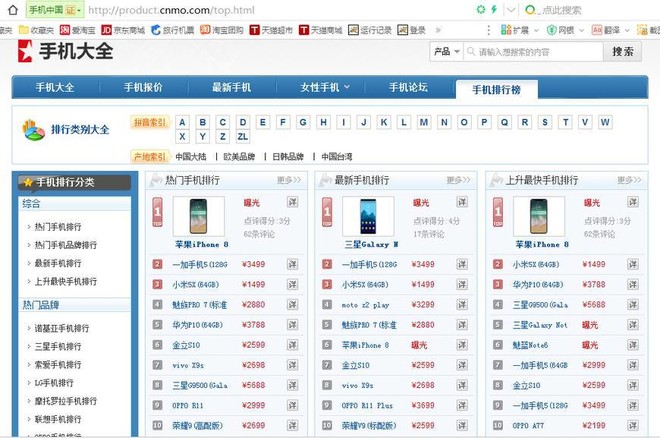Filter by origin 日韩品牌
The image size is (660, 438).
(288, 157)
